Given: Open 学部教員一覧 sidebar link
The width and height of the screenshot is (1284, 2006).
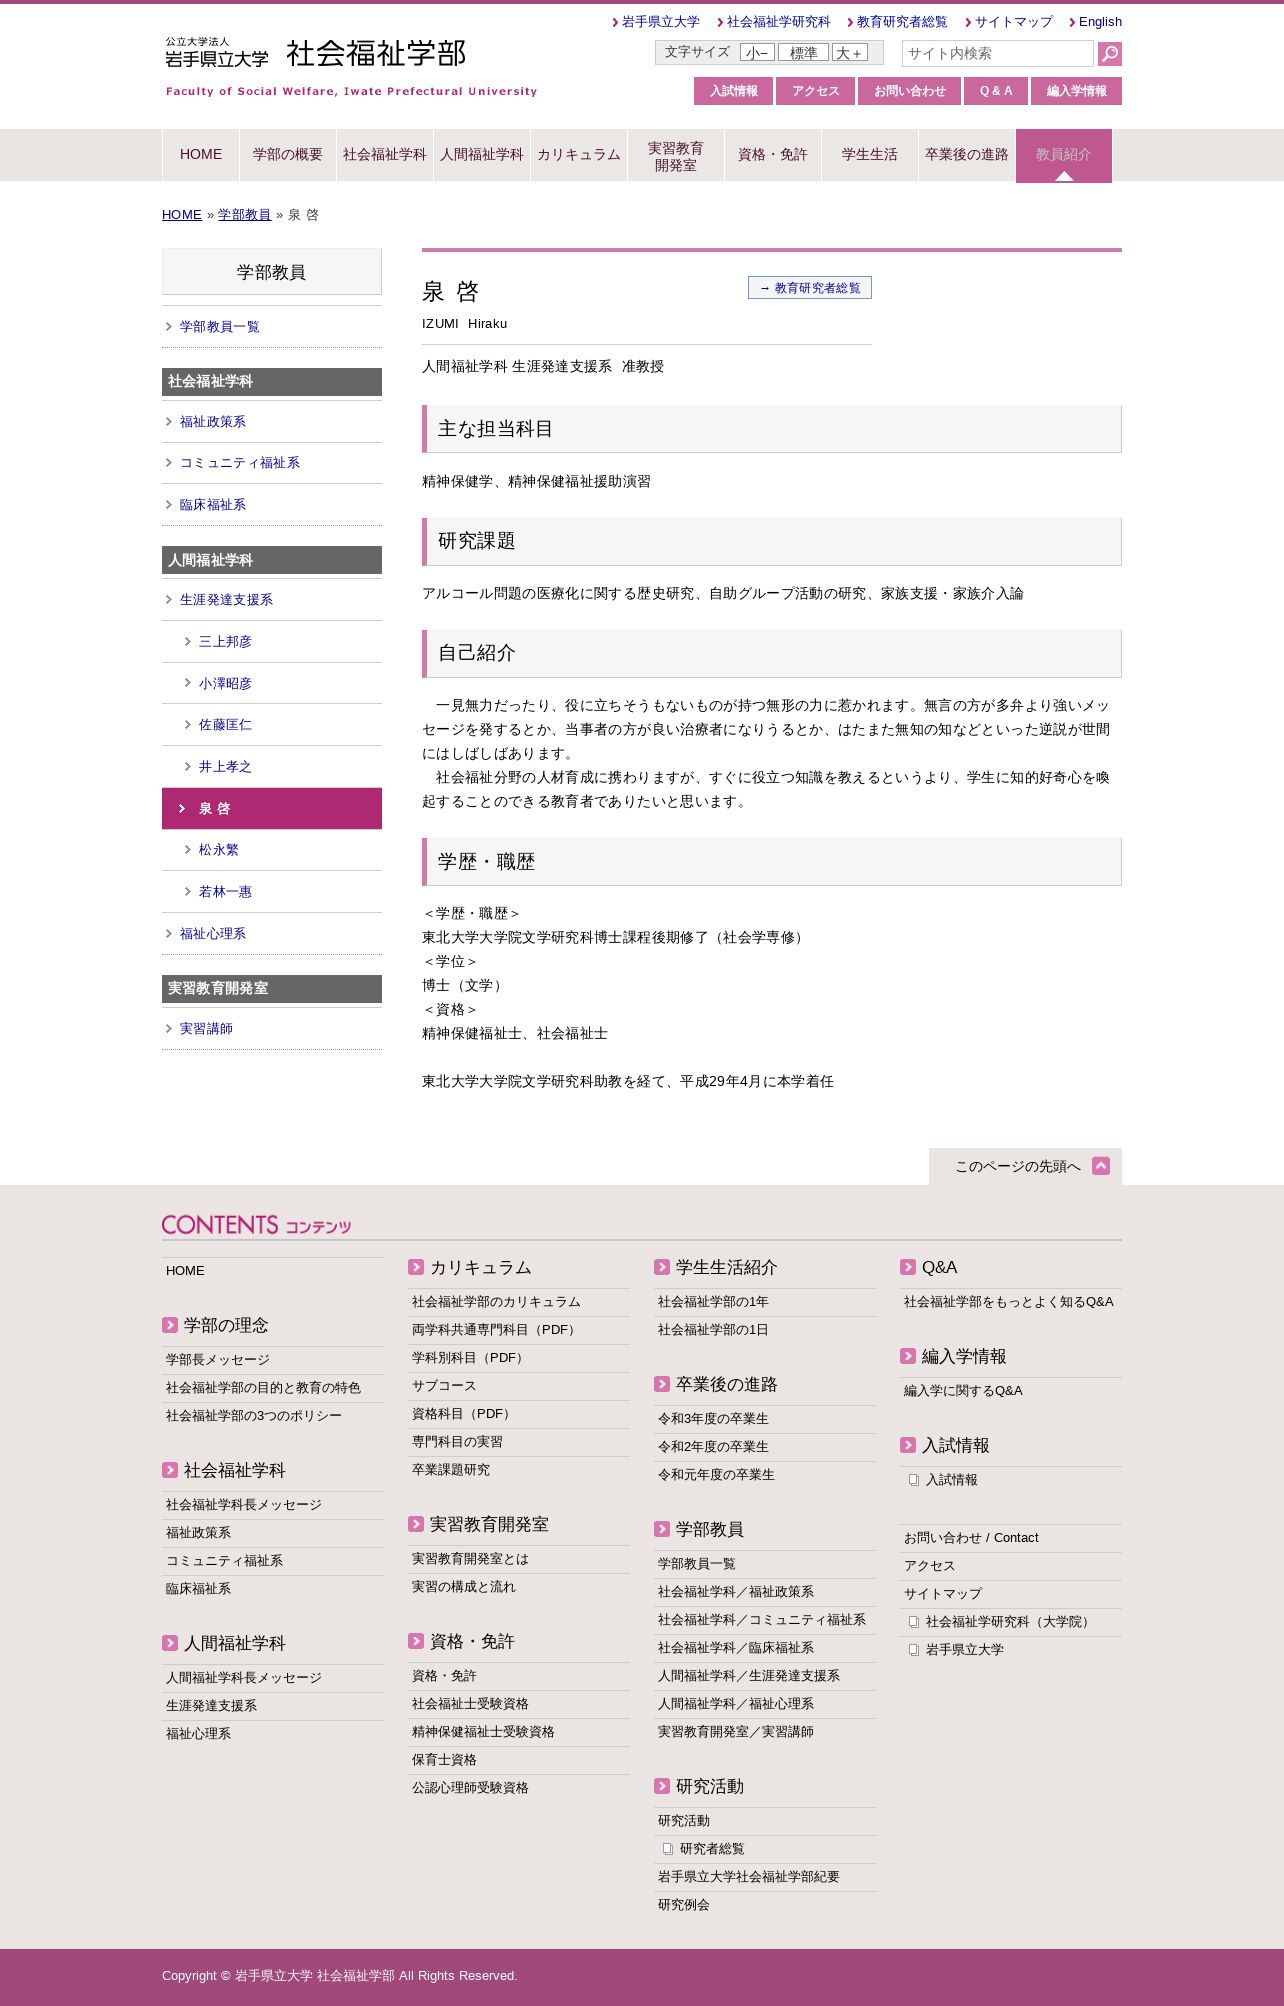Looking at the screenshot, I should (x=272, y=327).
